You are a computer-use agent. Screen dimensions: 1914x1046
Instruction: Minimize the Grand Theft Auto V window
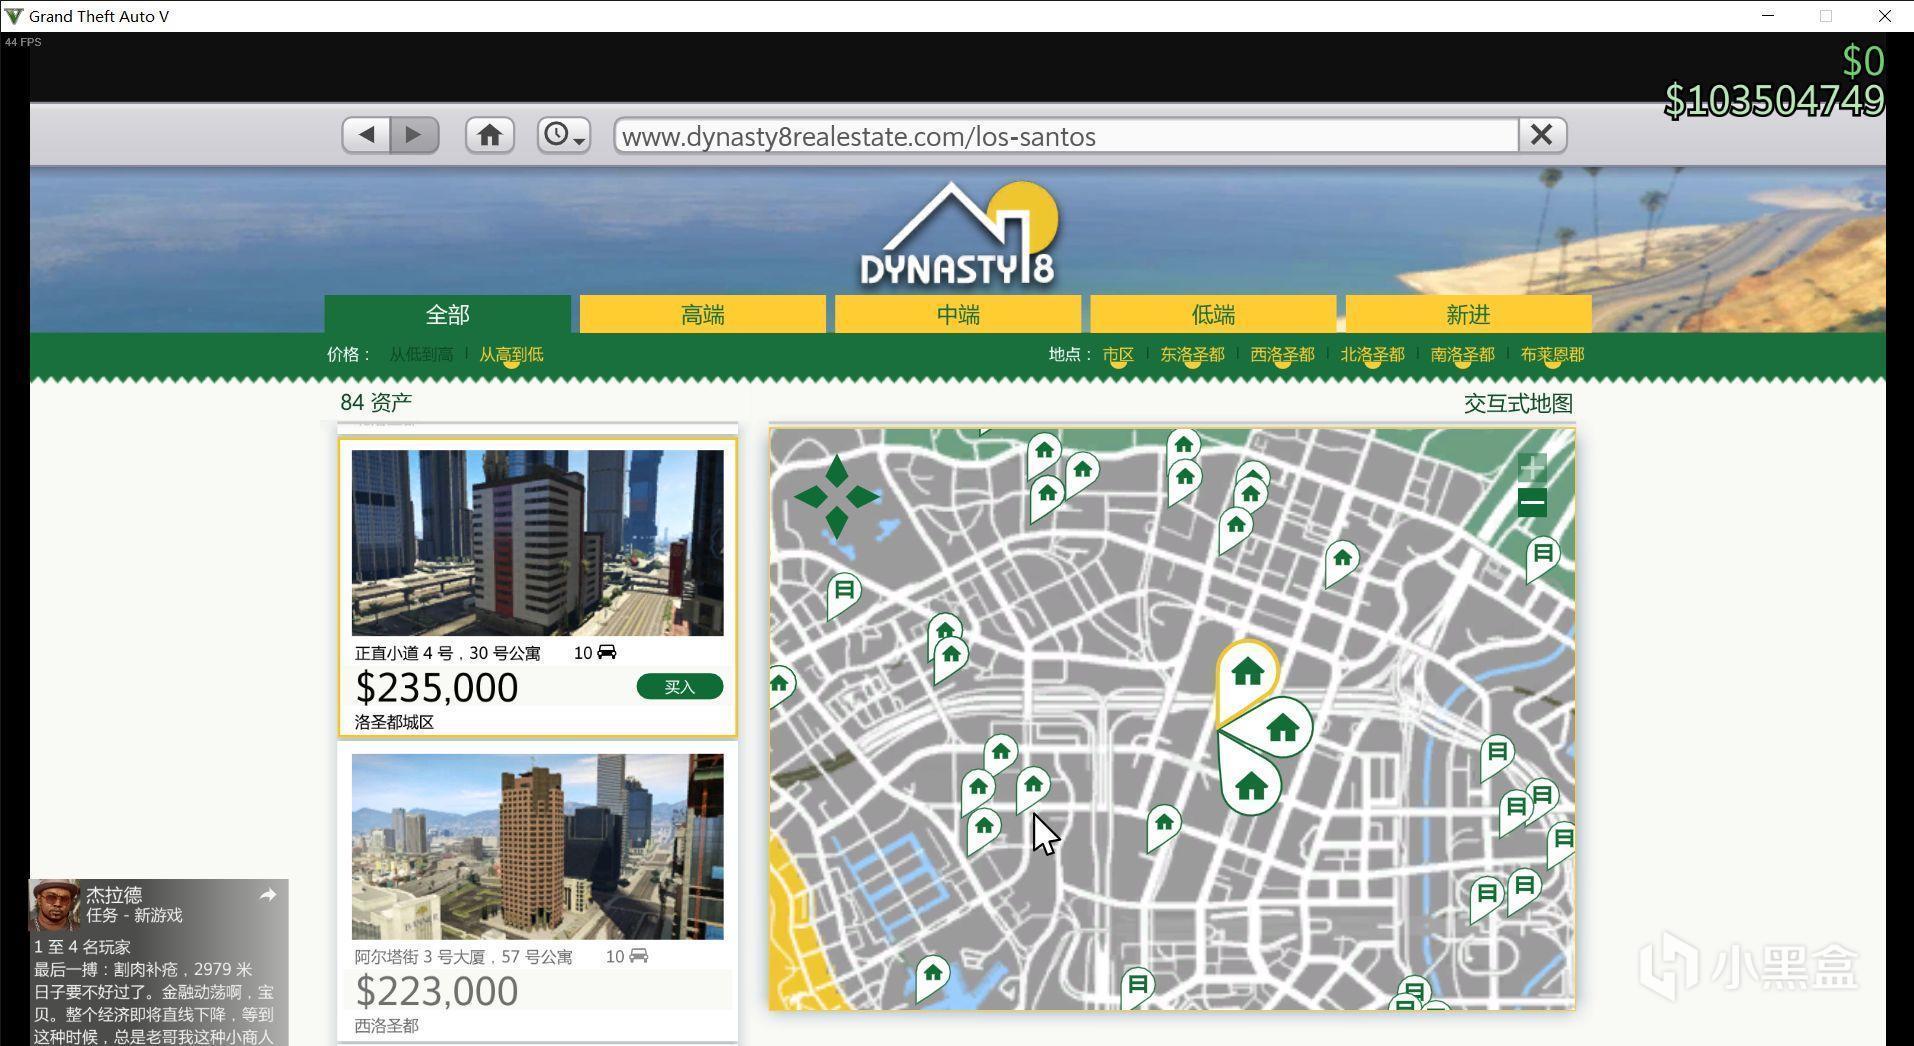point(1768,16)
